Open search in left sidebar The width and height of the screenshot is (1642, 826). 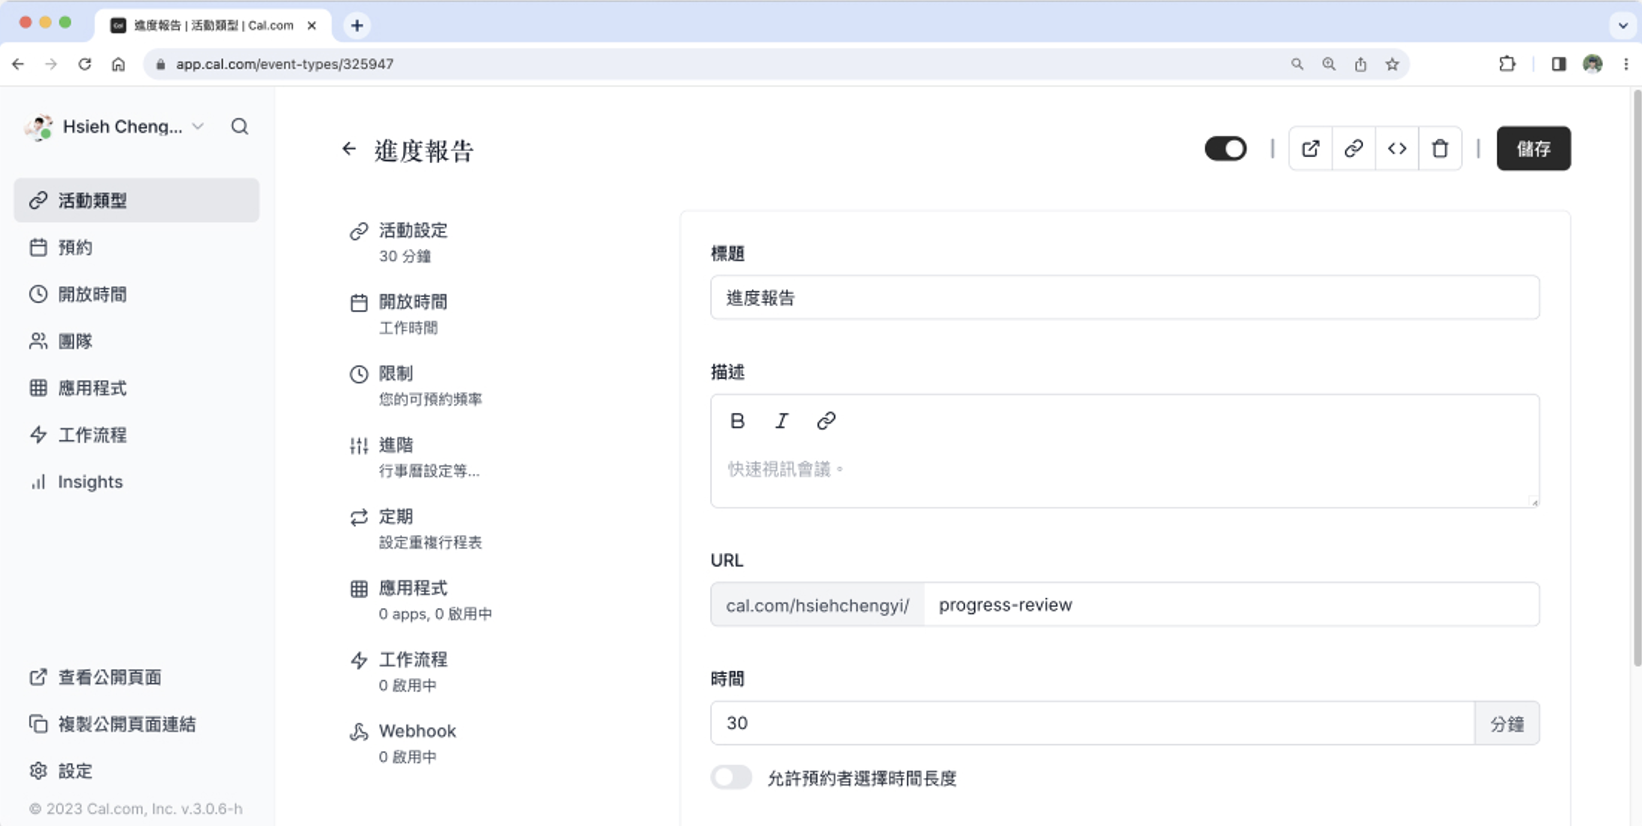(x=240, y=127)
